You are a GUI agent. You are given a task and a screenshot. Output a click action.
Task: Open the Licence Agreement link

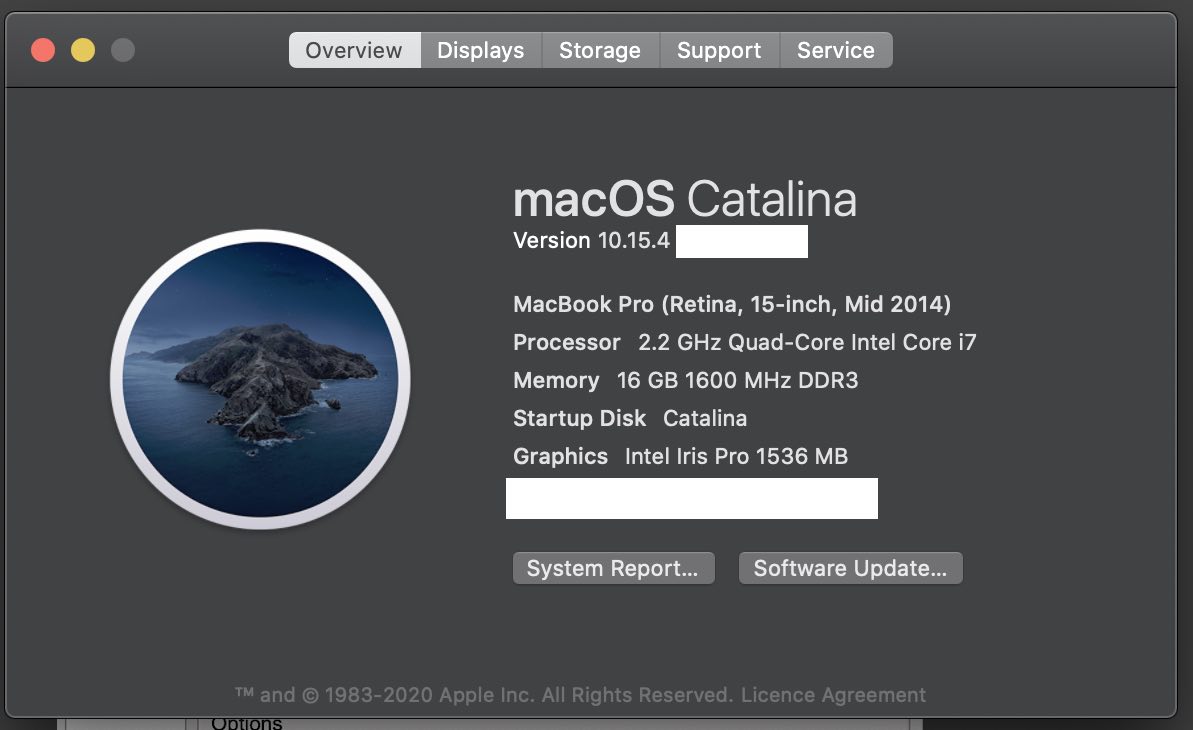833,695
